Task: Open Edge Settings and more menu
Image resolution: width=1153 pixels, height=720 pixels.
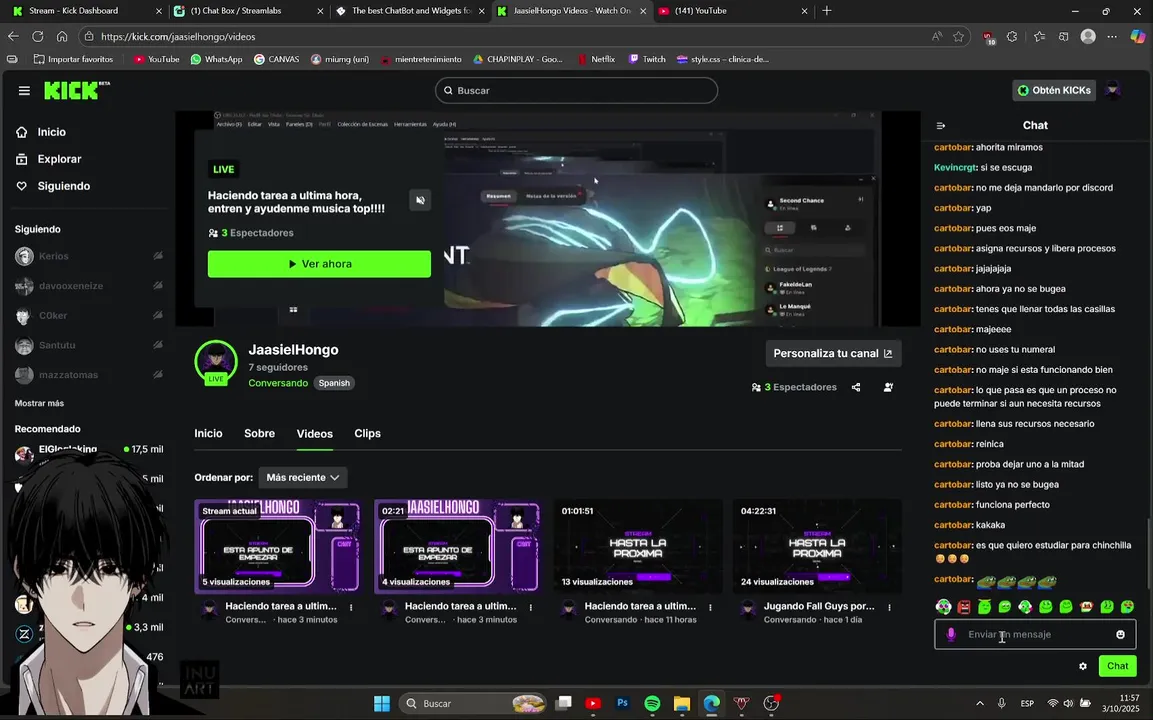Action: pos(1112,36)
